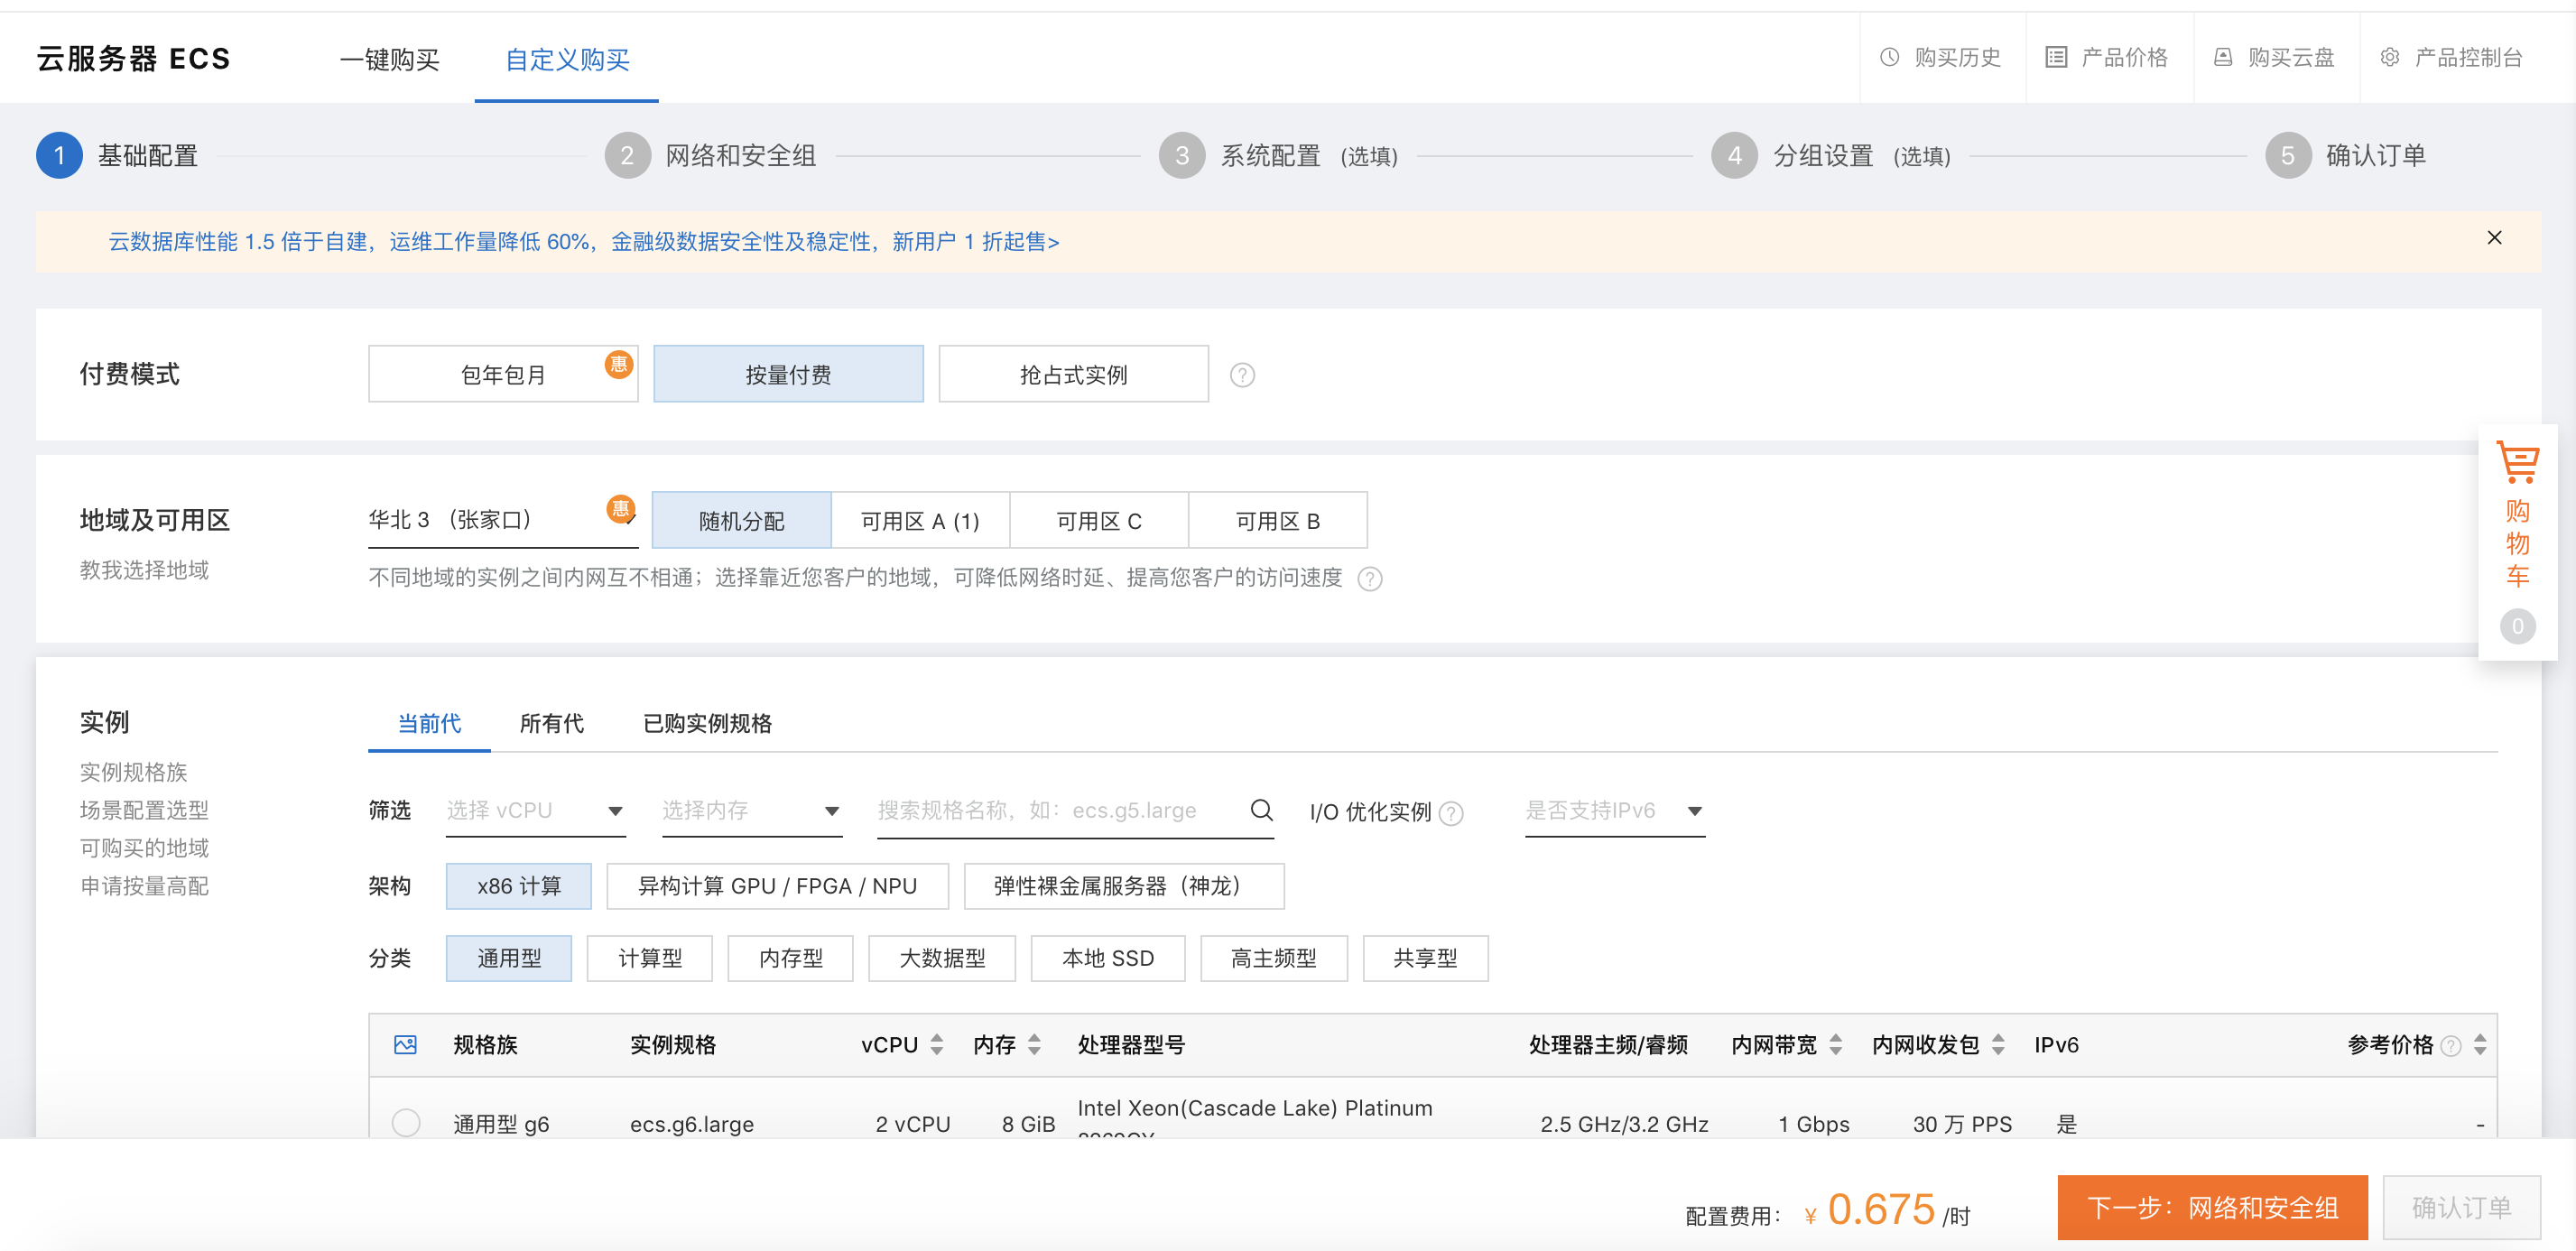Select the ecs.g6.large radio button
This screenshot has height=1251, width=2576.
click(x=406, y=1122)
